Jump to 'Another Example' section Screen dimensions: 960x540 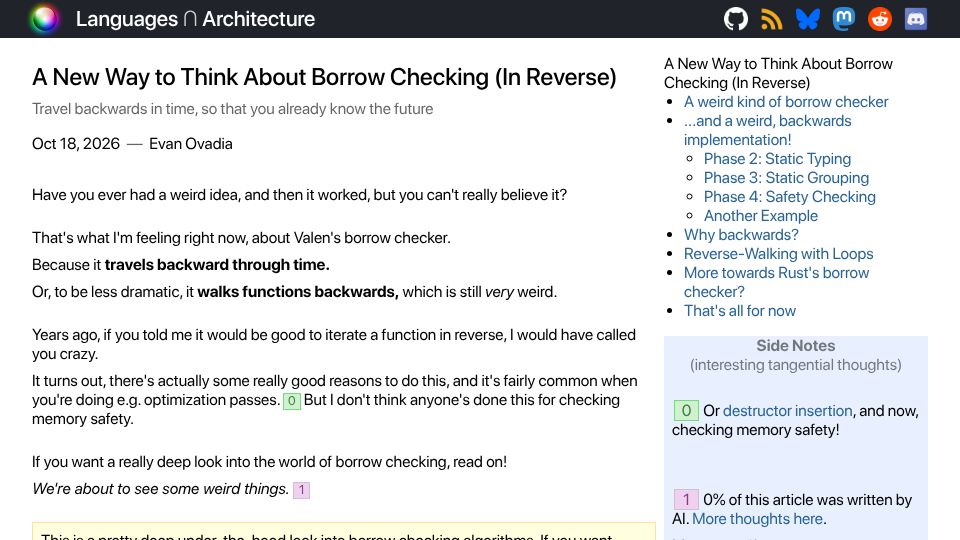tap(760, 216)
